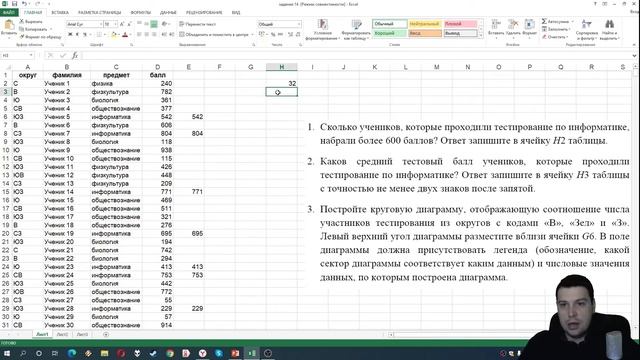
Task: Click the Insert Function fx button
Action: 75,55
